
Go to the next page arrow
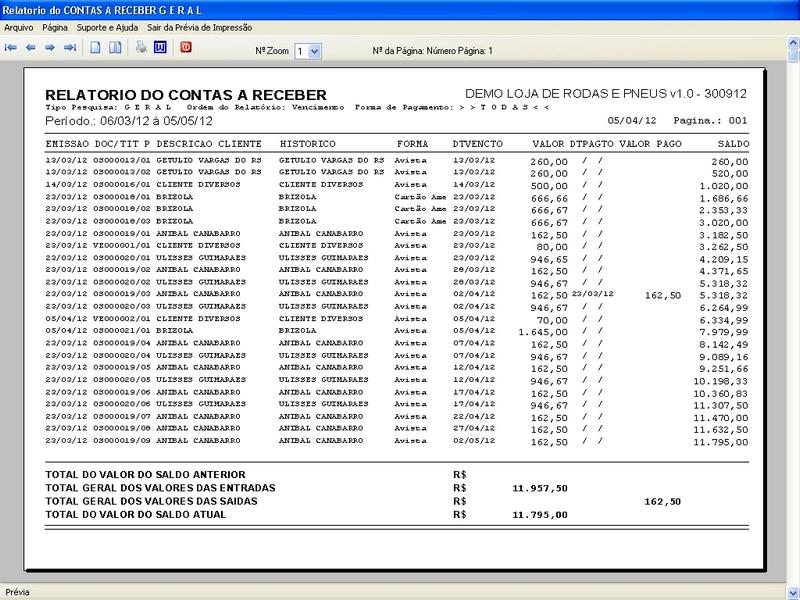pos(50,47)
